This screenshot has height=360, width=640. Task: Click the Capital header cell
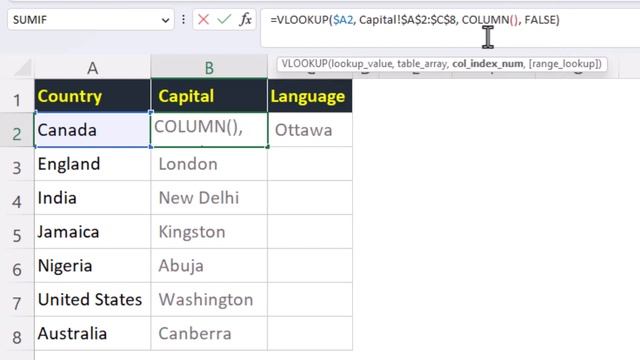209,96
